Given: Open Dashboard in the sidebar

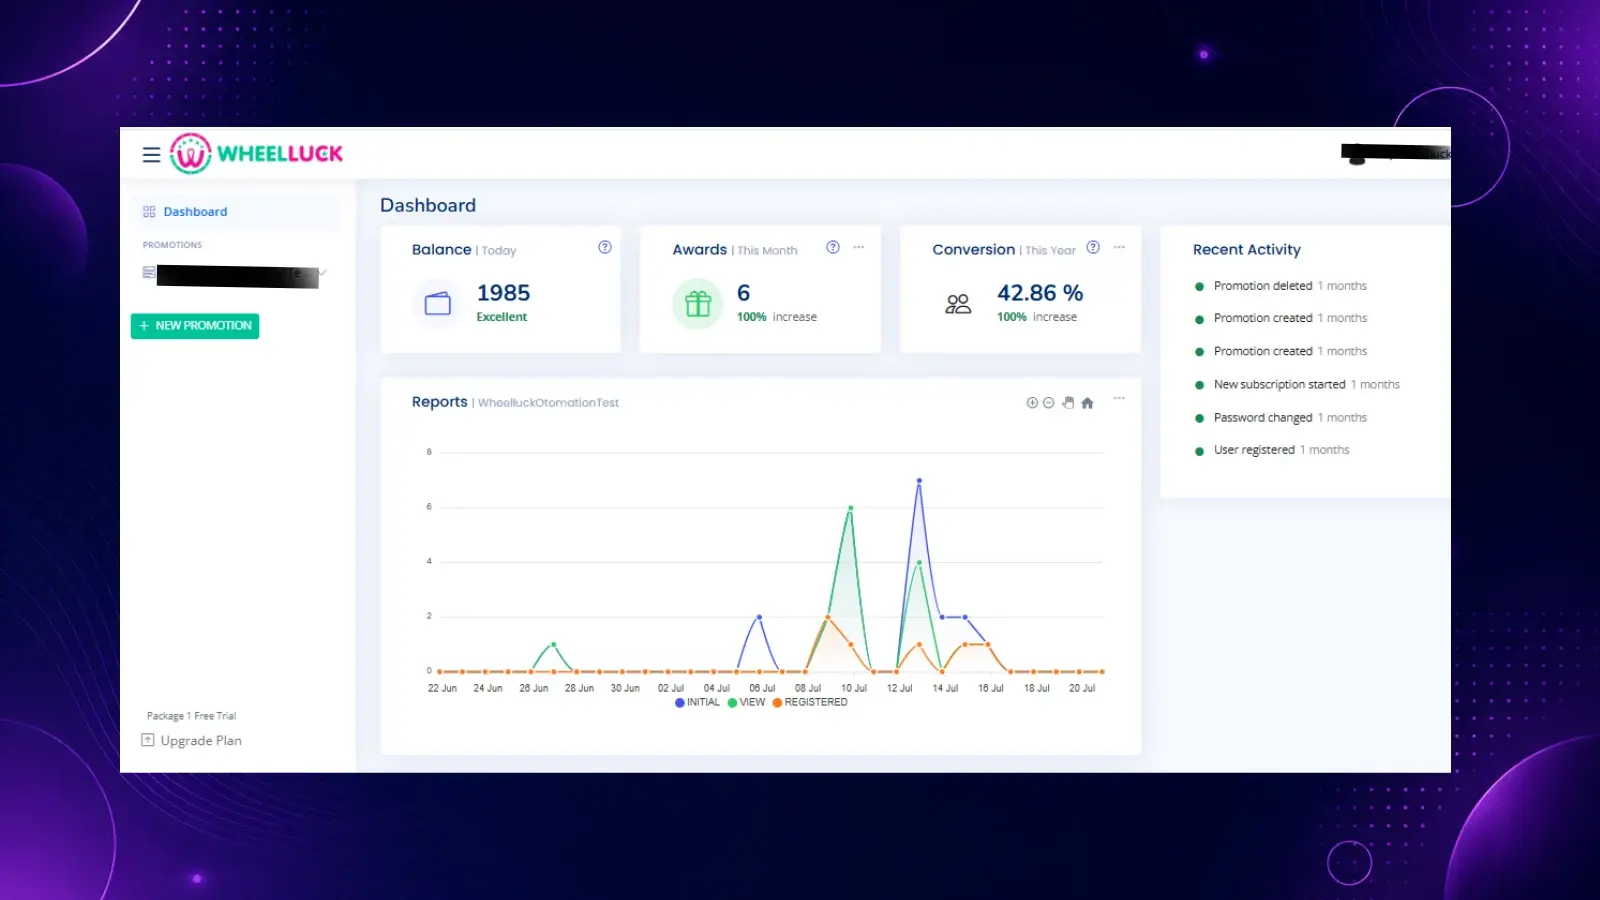Looking at the screenshot, I should tap(236, 212).
